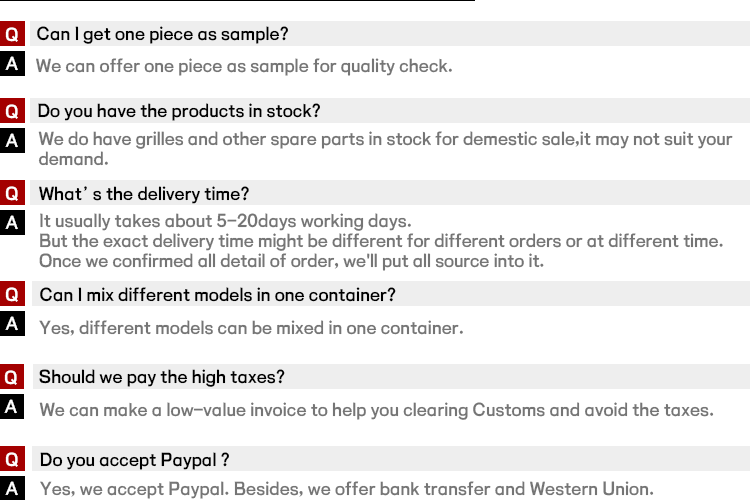Viewport: 750px width, 500px height.
Task: Expand 'Can I get one piece as sample?'
Action: tap(163, 34)
